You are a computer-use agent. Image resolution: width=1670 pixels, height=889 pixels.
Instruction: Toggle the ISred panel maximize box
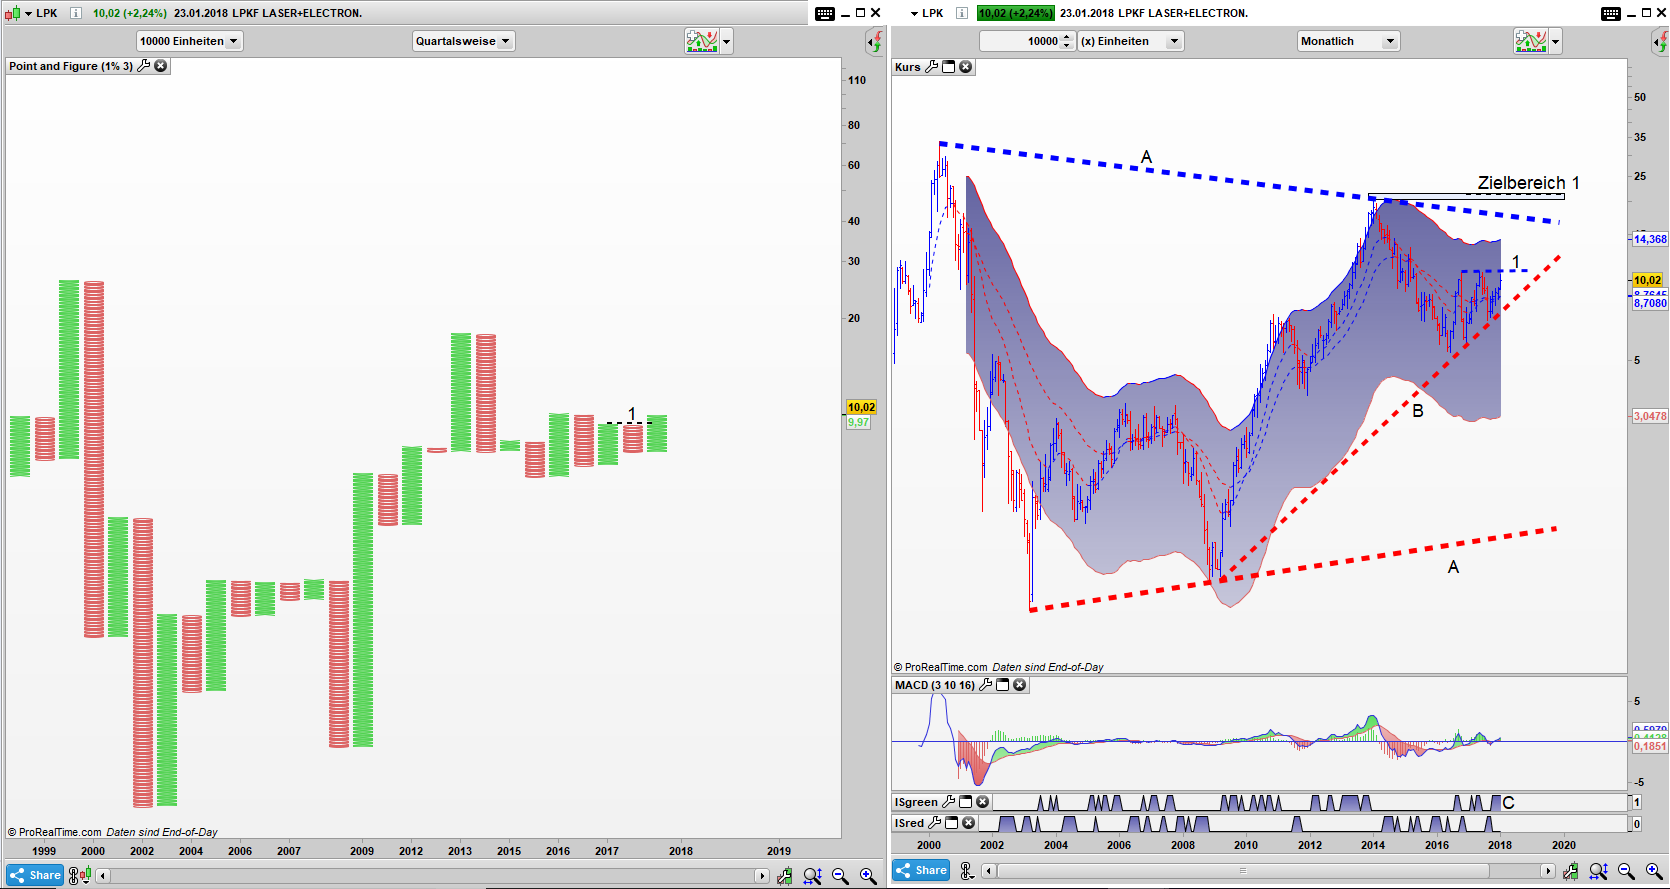pos(952,823)
